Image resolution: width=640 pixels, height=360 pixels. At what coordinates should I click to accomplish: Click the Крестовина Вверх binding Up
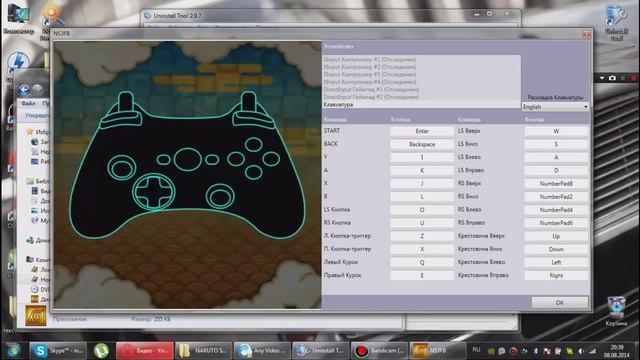click(556, 236)
